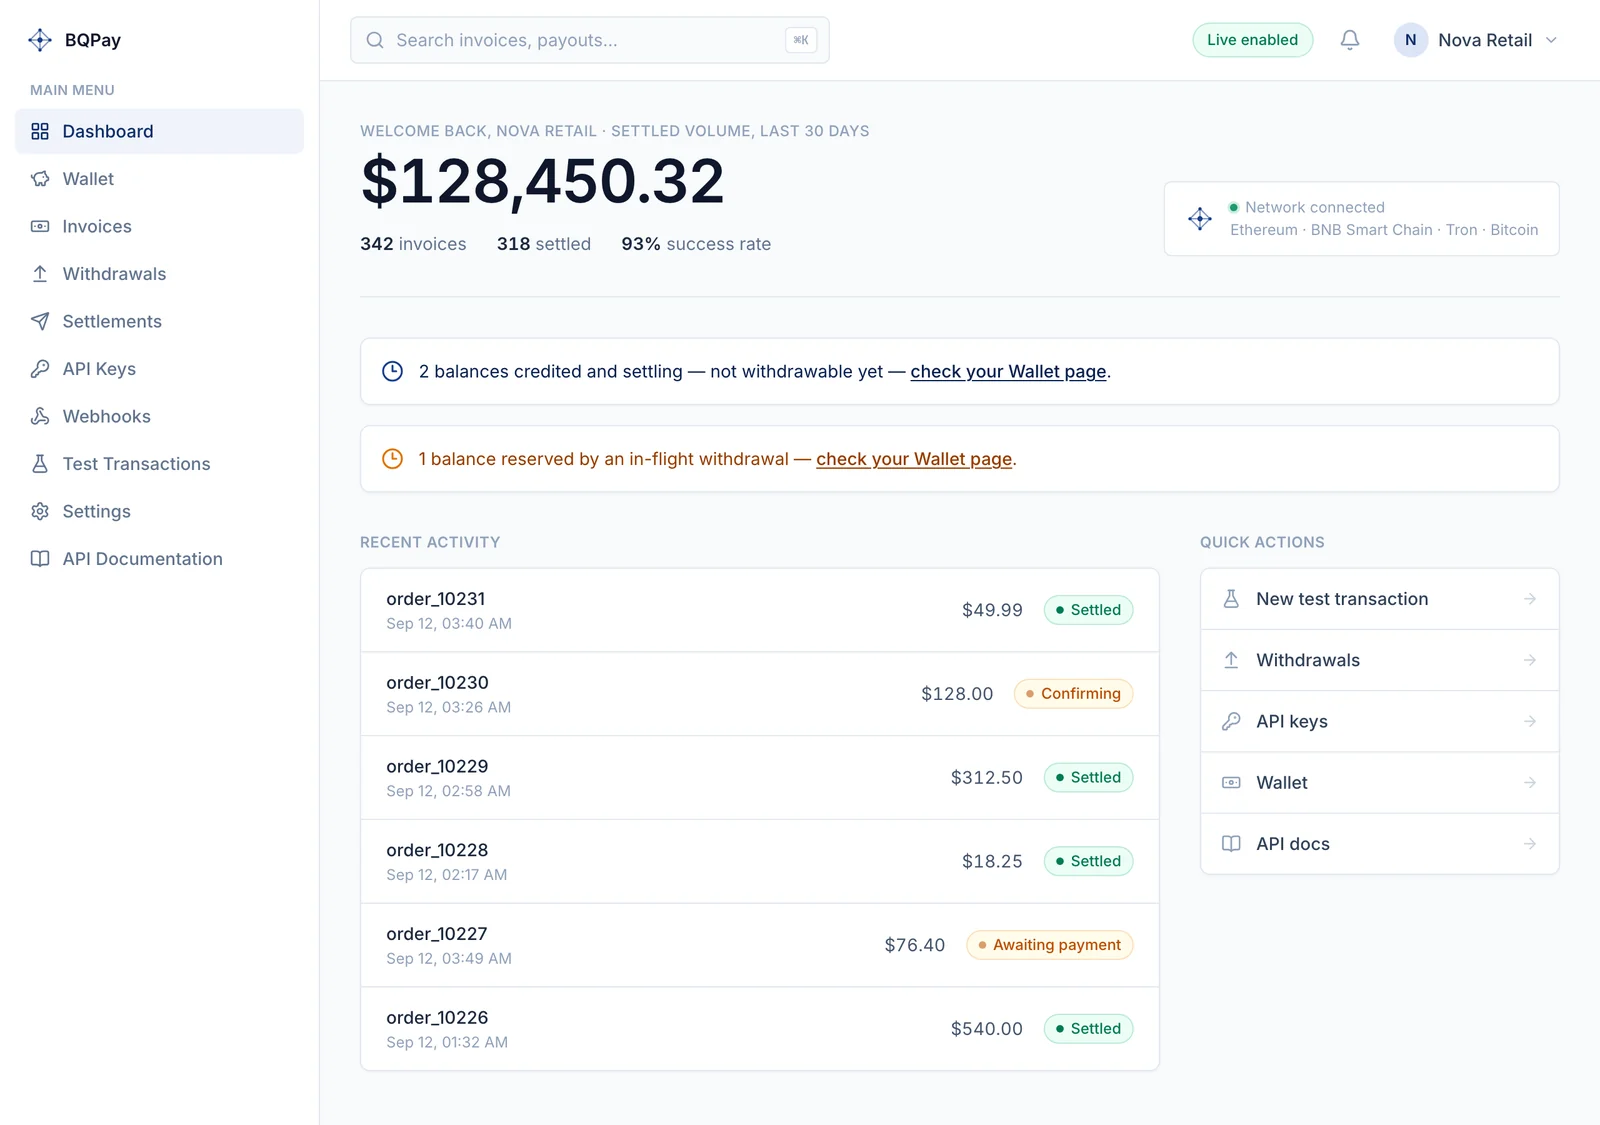Open New test transaction quick action
This screenshot has height=1125, width=1600.
click(x=1380, y=599)
